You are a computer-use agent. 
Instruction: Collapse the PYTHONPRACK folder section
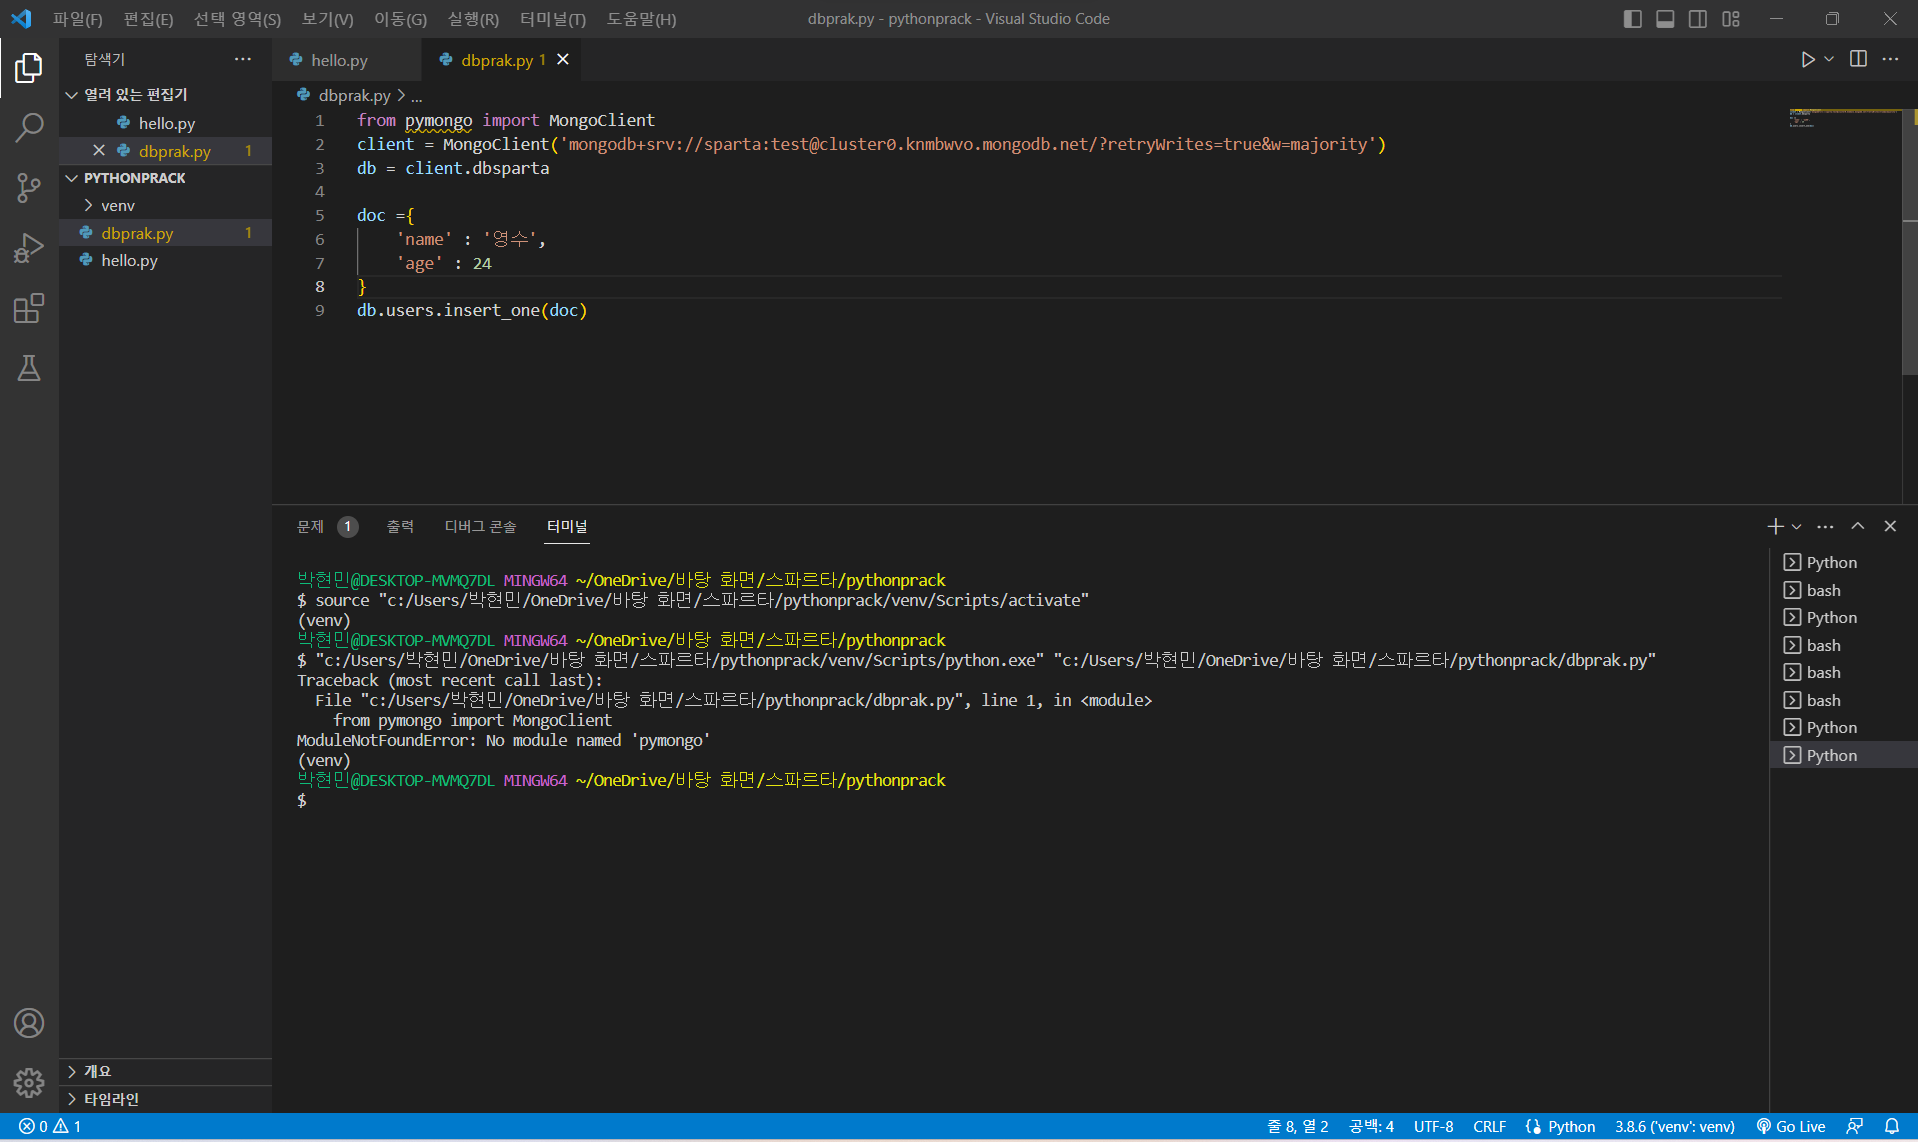pyautogui.click(x=165, y=178)
